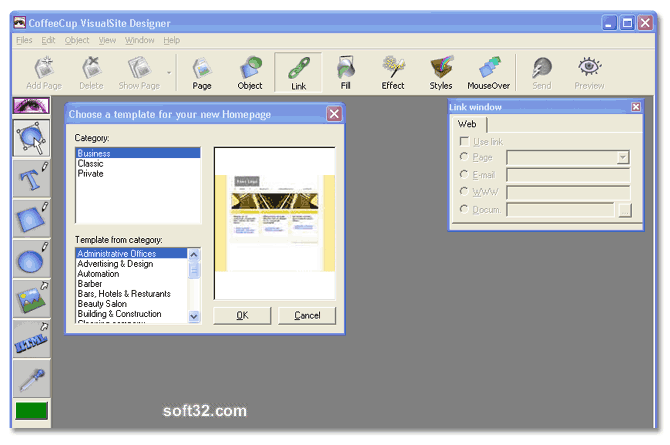Select Barber template
This screenshot has width=670, height=445.
(132, 284)
